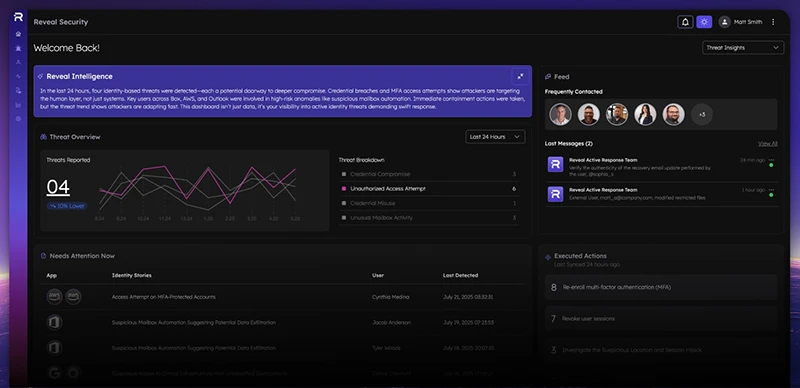Open Matt Smith profile avatar
This screenshot has height=388, width=800.
(x=724, y=22)
